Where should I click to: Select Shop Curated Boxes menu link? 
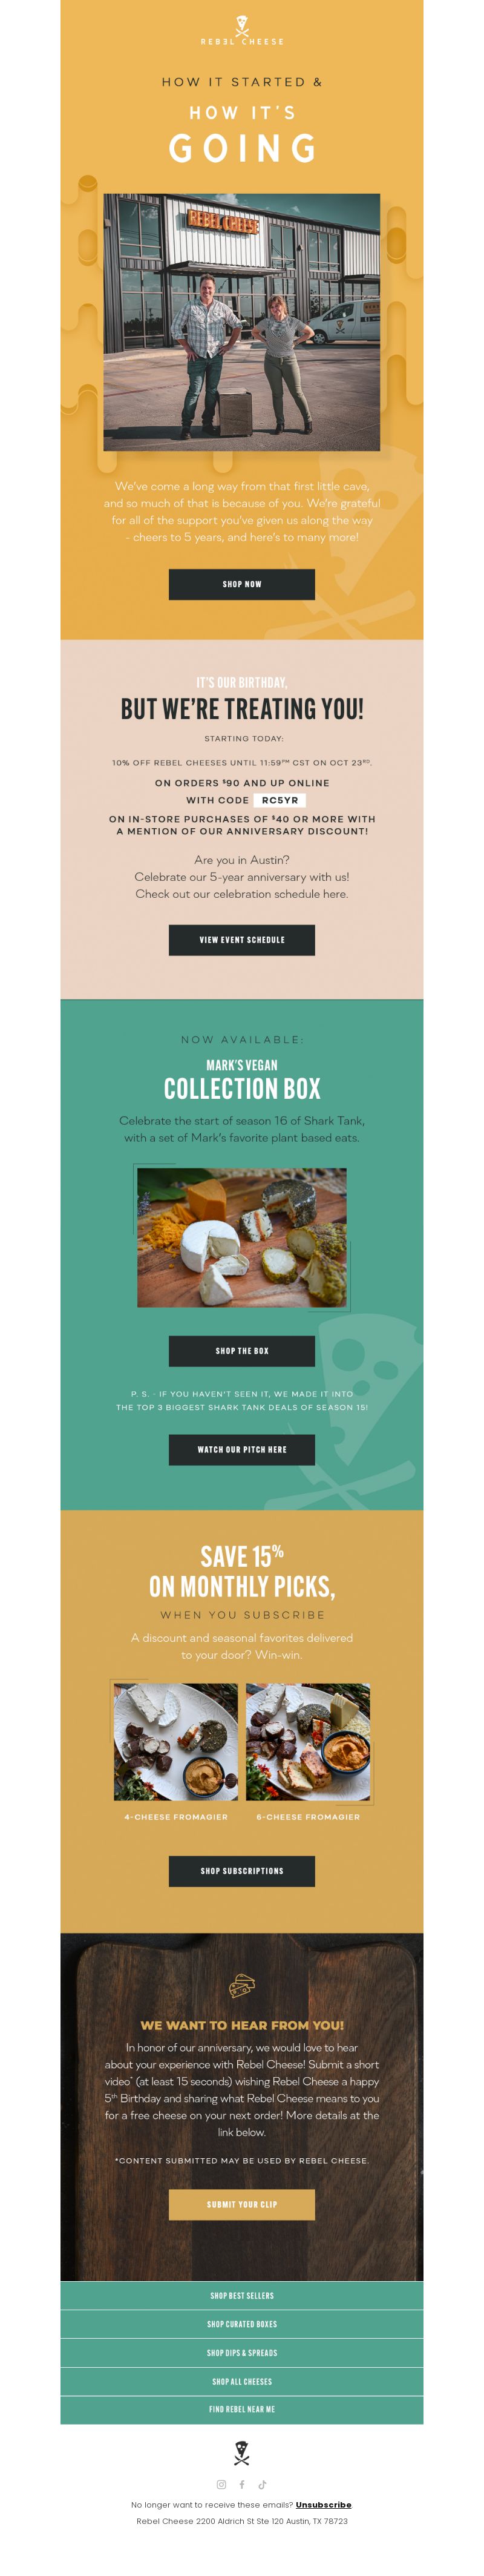(x=242, y=2324)
